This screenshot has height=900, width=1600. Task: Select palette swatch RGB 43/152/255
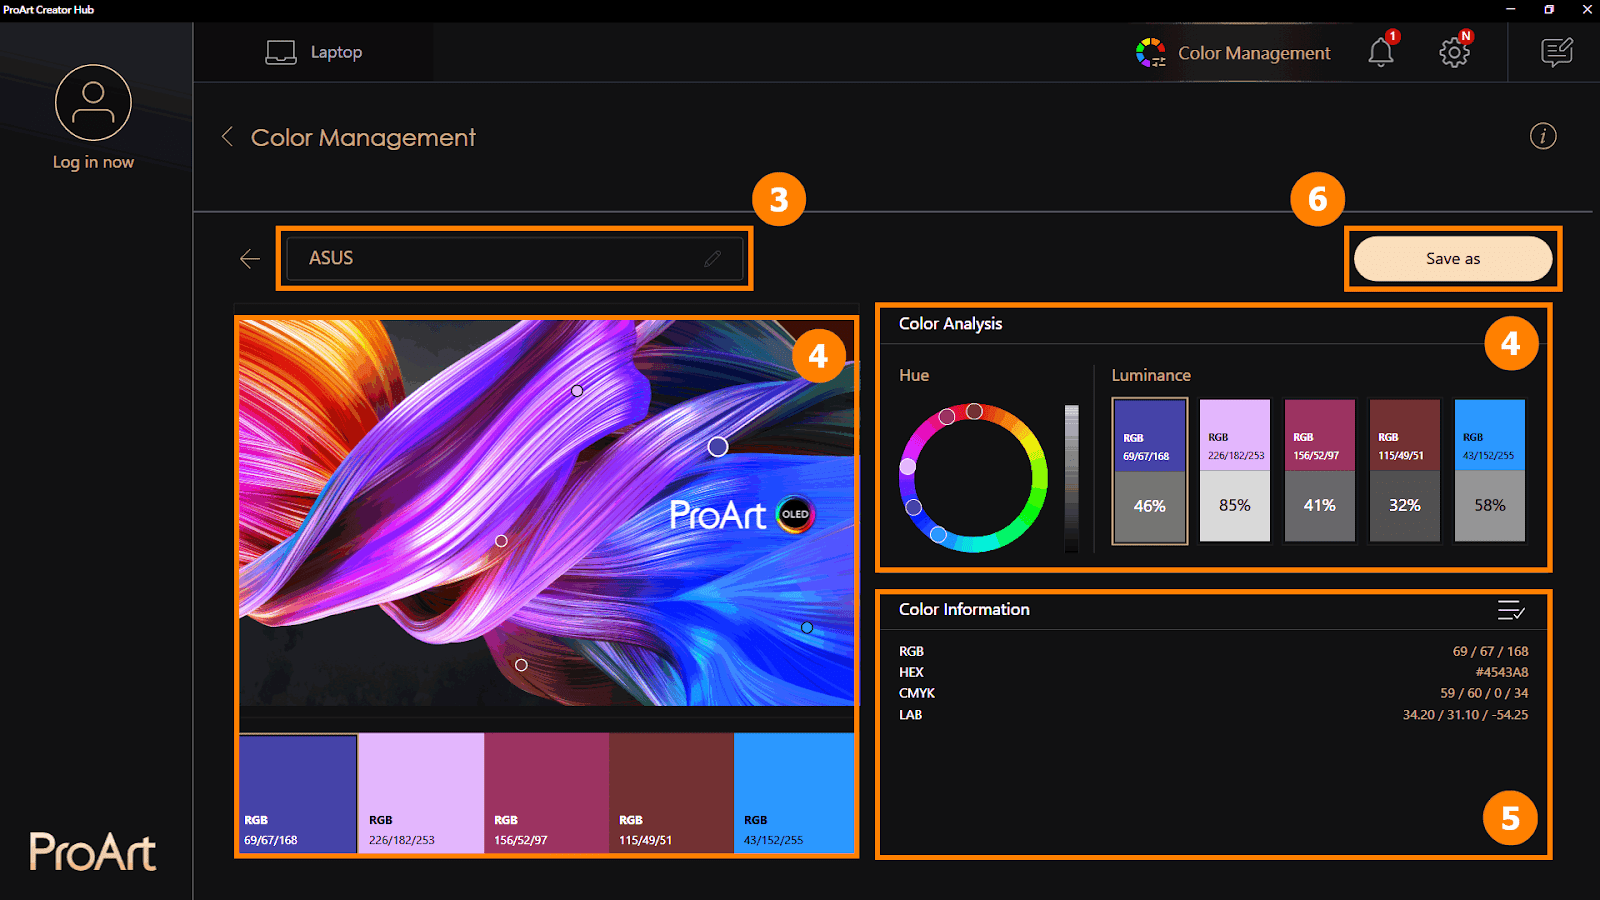point(794,794)
